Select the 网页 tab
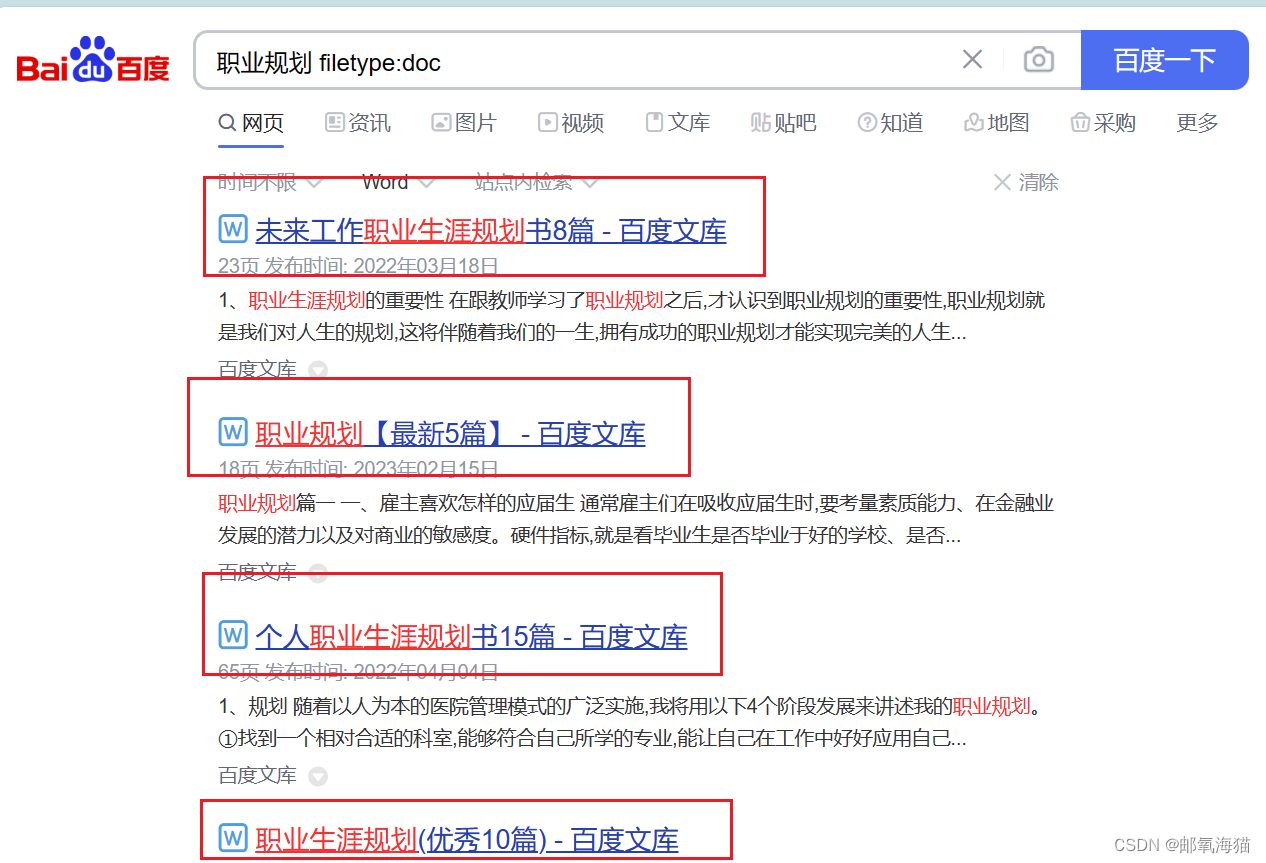1266x863 pixels. tap(251, 123)
